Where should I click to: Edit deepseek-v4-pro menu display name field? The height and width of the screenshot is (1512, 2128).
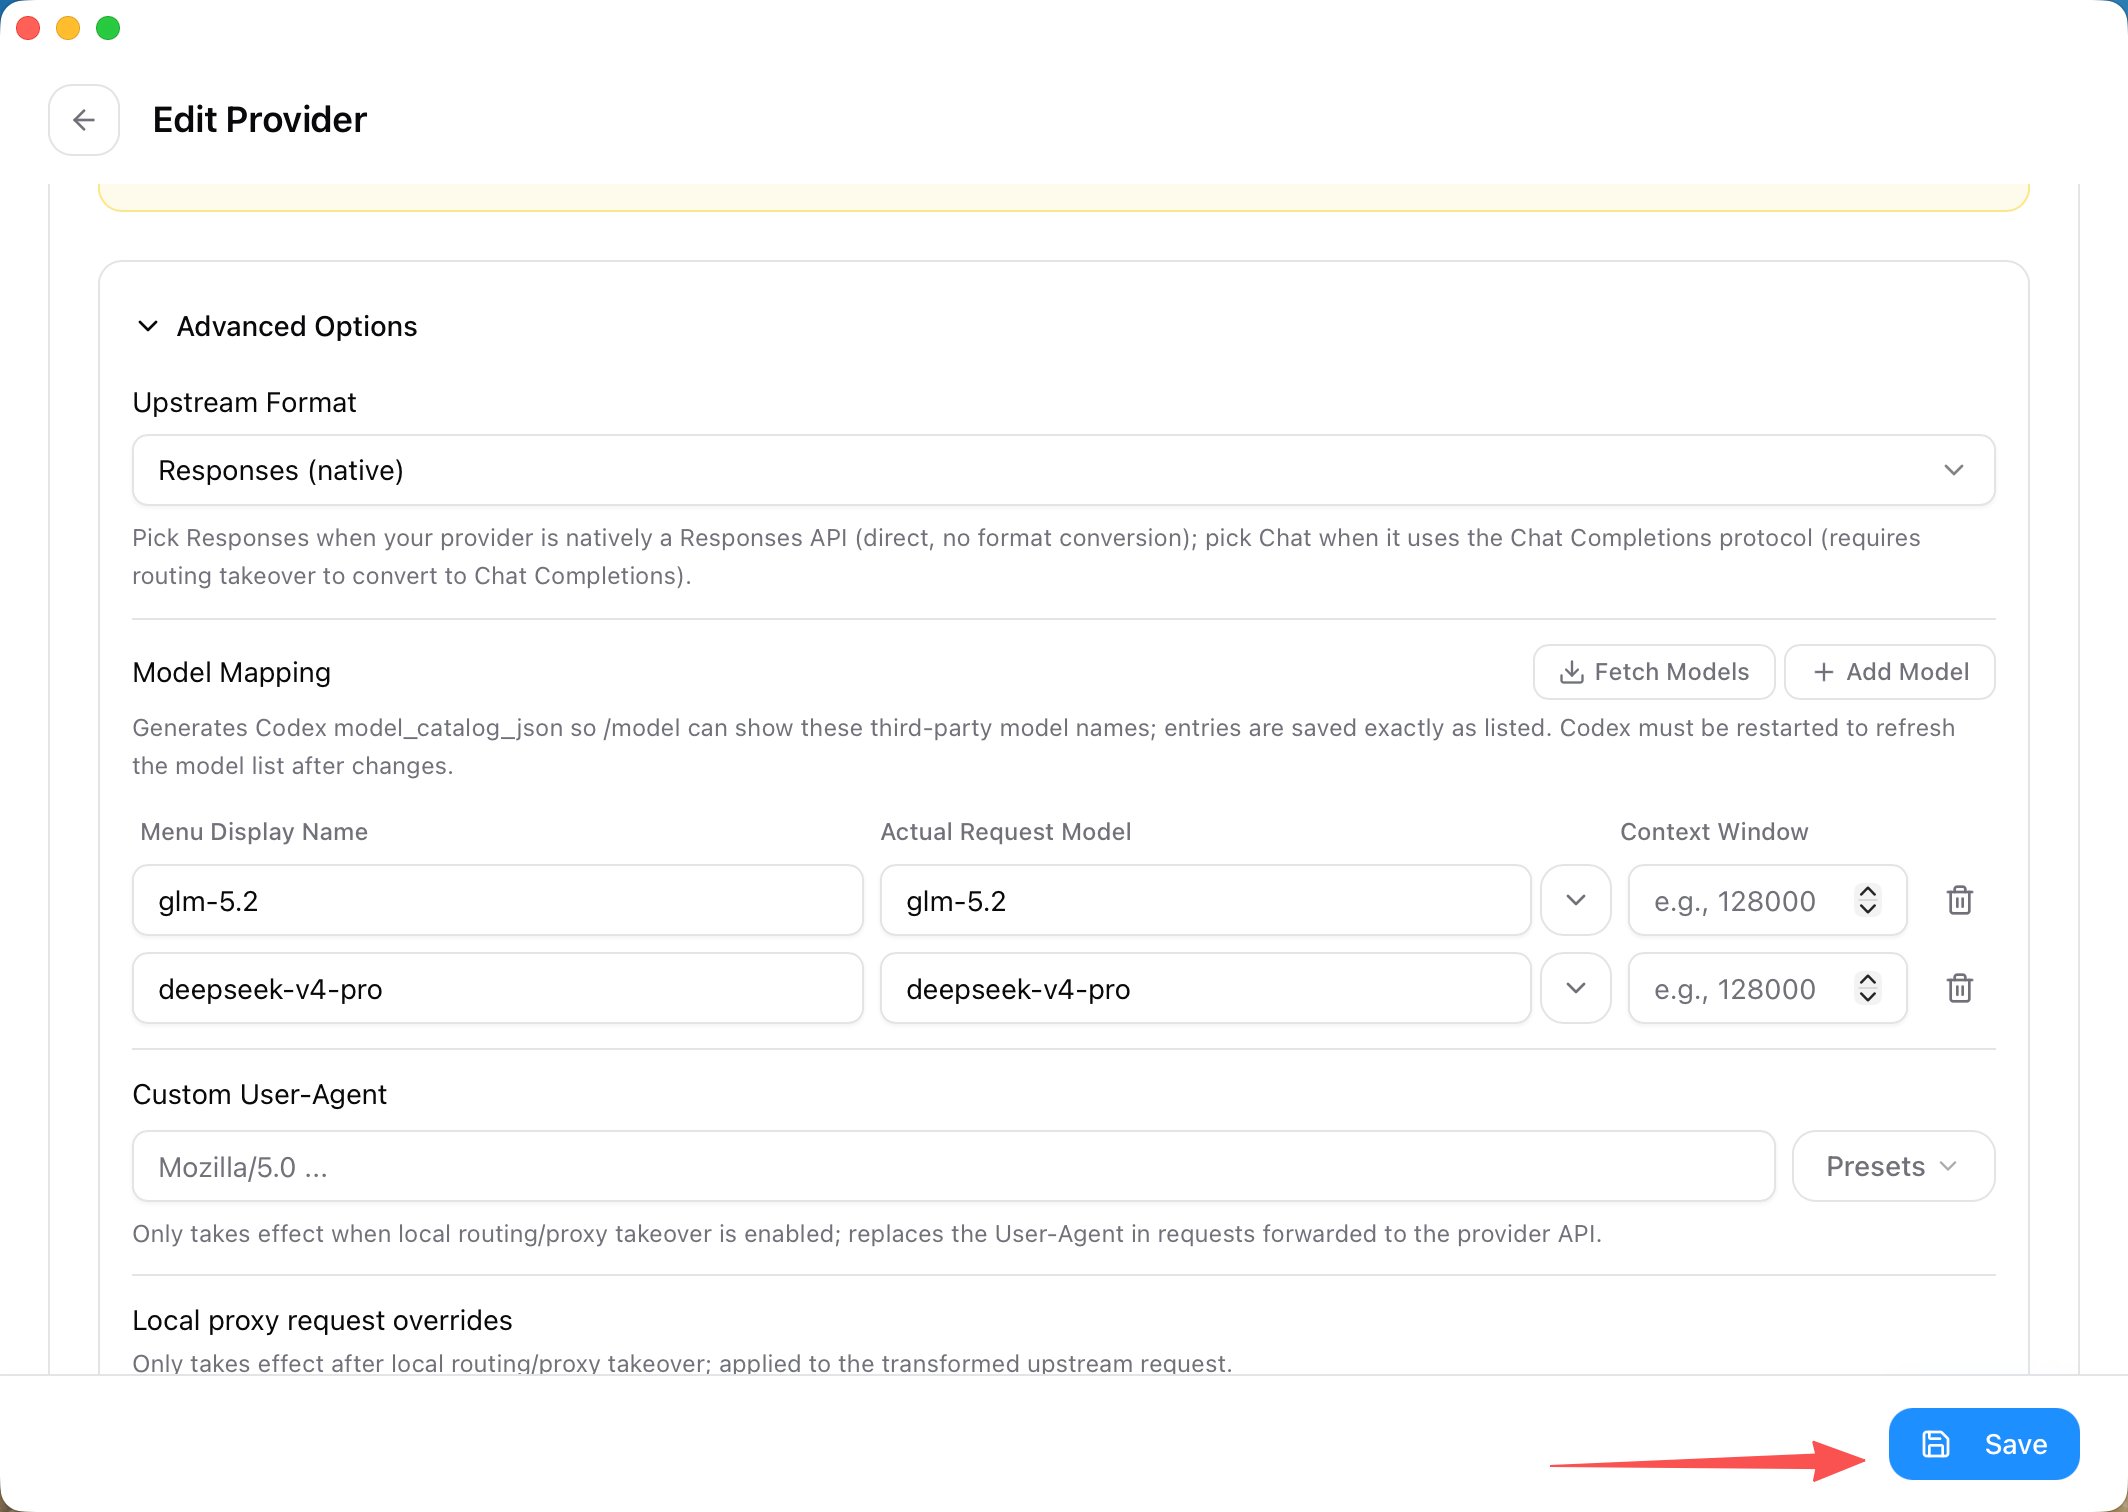click(x=497, y=989)
